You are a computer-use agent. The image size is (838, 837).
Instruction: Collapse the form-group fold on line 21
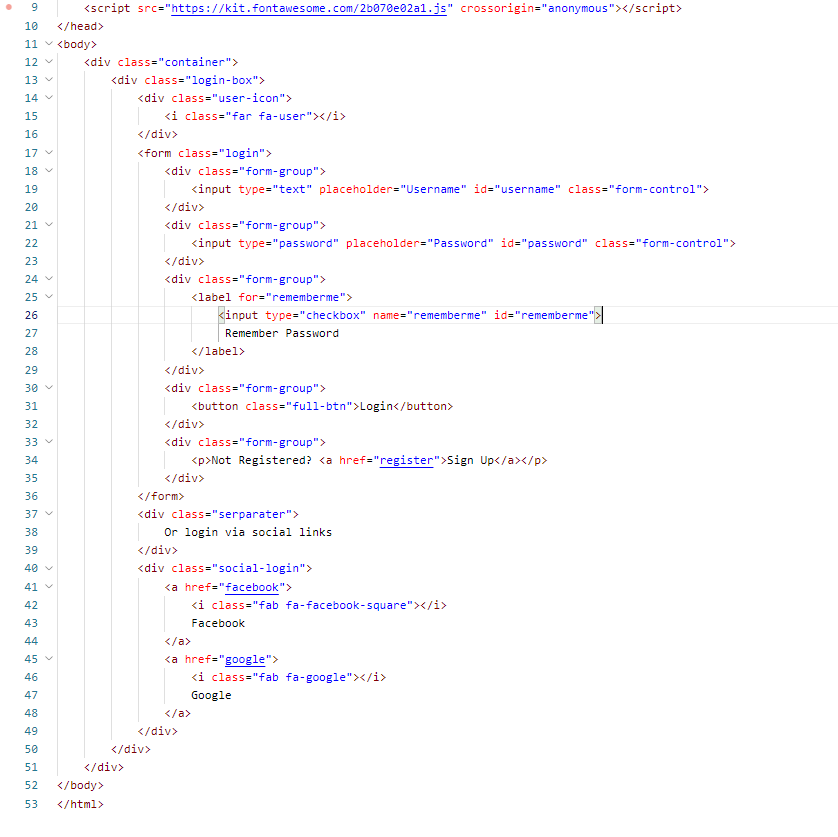(49, 225)
